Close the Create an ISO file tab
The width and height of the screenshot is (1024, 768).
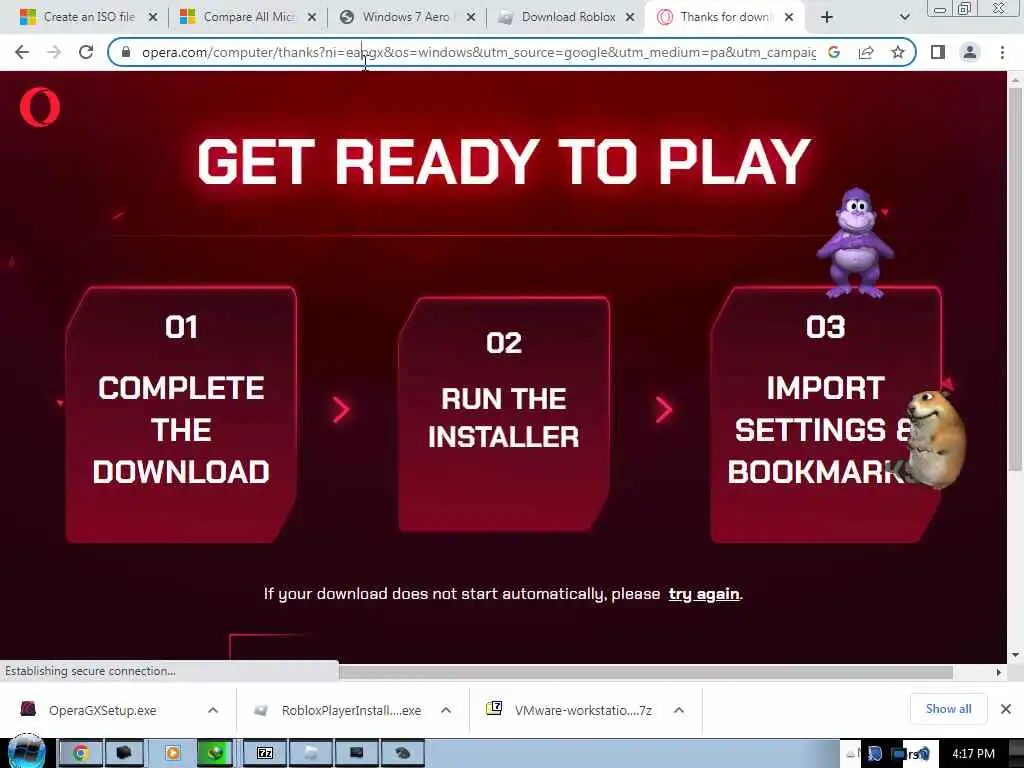[x=153, y=17]
